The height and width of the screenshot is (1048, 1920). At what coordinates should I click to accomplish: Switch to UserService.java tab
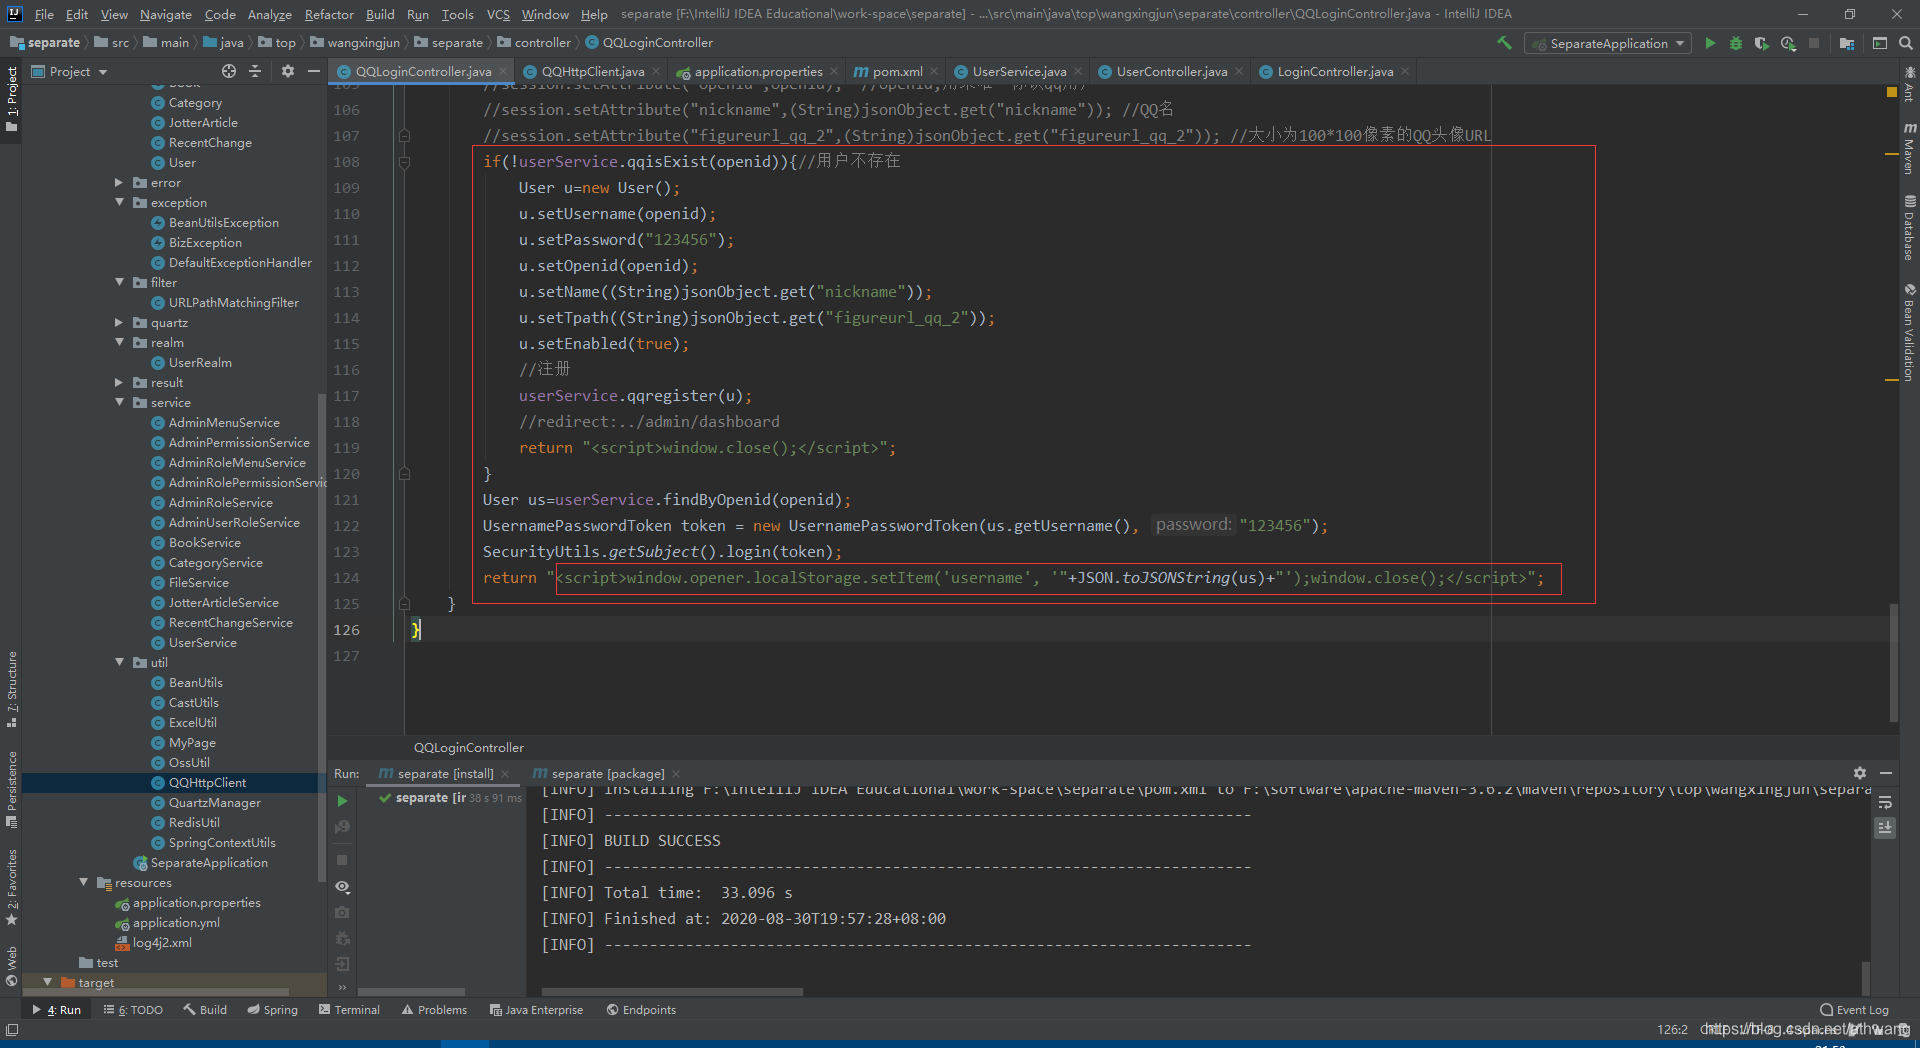tap(1019, 71)
